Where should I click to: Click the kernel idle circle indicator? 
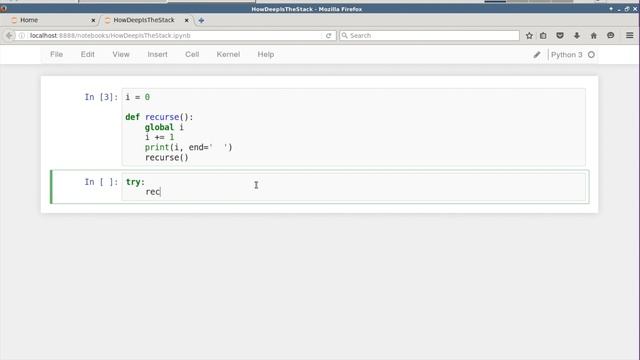[x=591, y=55]
